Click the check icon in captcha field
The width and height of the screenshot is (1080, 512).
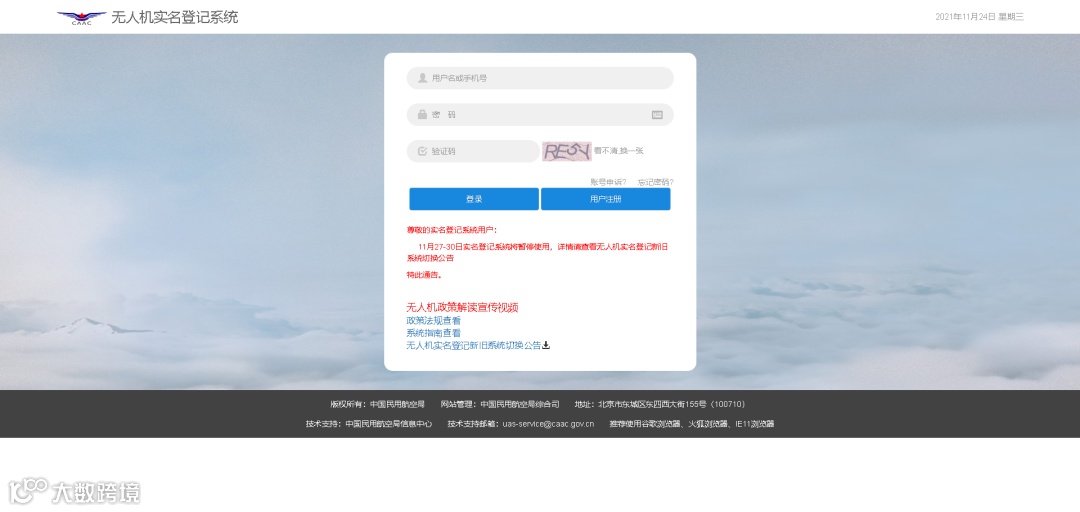pos(422,151)
